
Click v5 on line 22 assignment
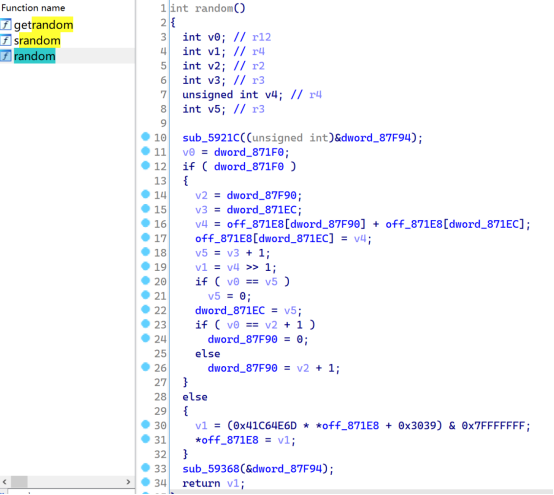290,311
